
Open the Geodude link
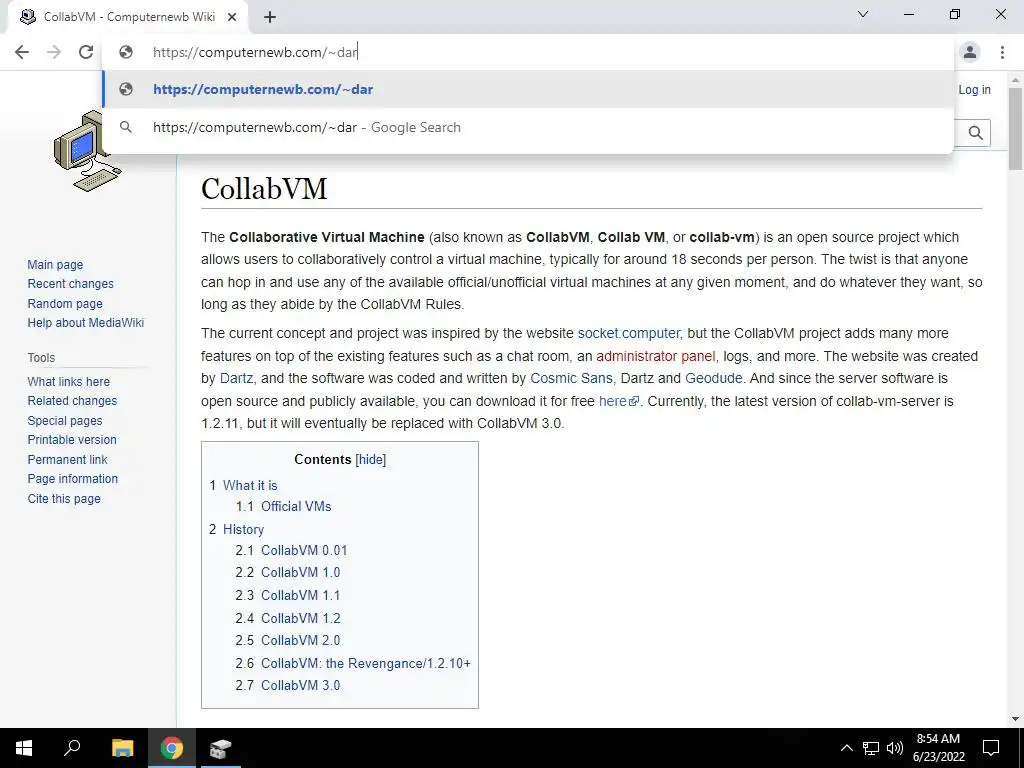coord(714,378)
